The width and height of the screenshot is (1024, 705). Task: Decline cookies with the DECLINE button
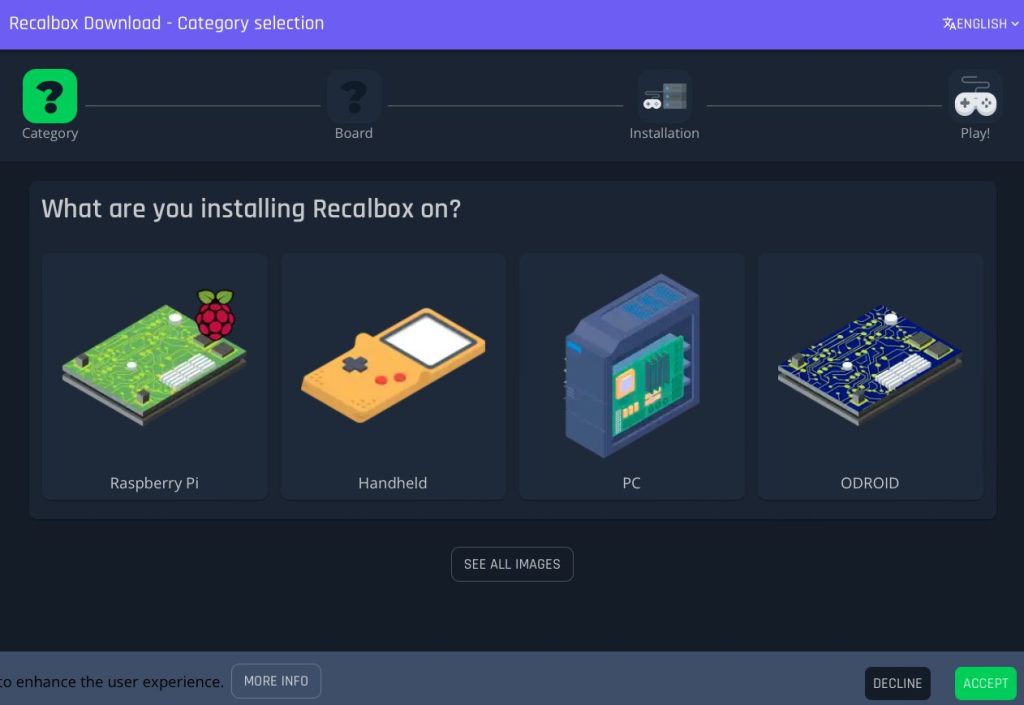point(897,683)
